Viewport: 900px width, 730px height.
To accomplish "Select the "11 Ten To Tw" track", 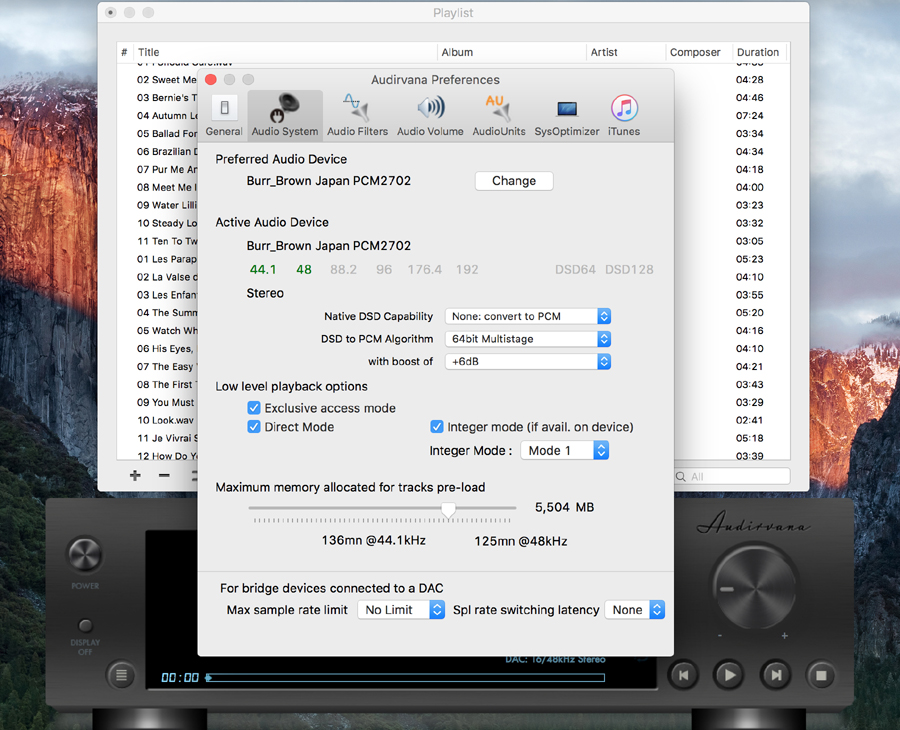I will pos(166,241).
